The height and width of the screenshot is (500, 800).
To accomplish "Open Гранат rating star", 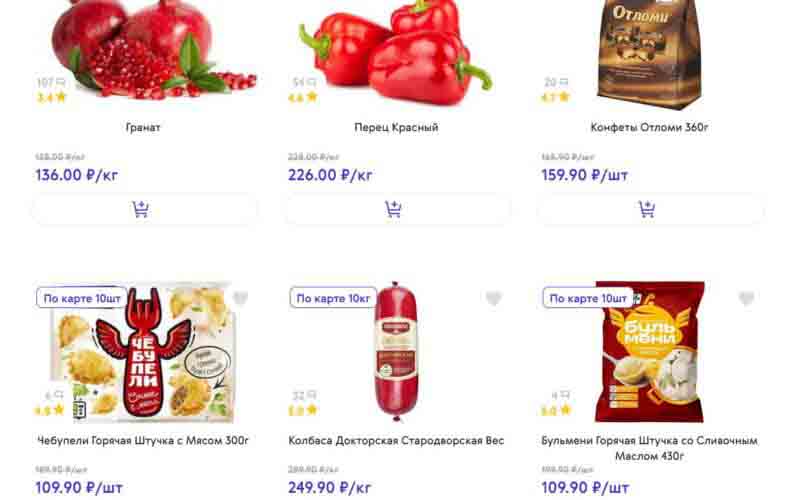I will 61,97.
